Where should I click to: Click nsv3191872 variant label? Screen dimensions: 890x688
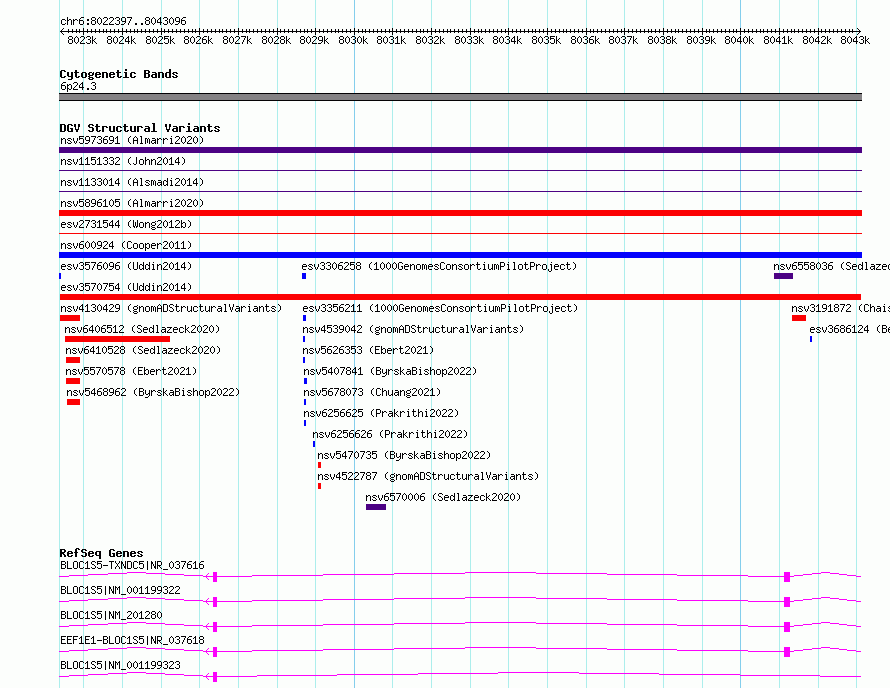[x=840, y=308]
